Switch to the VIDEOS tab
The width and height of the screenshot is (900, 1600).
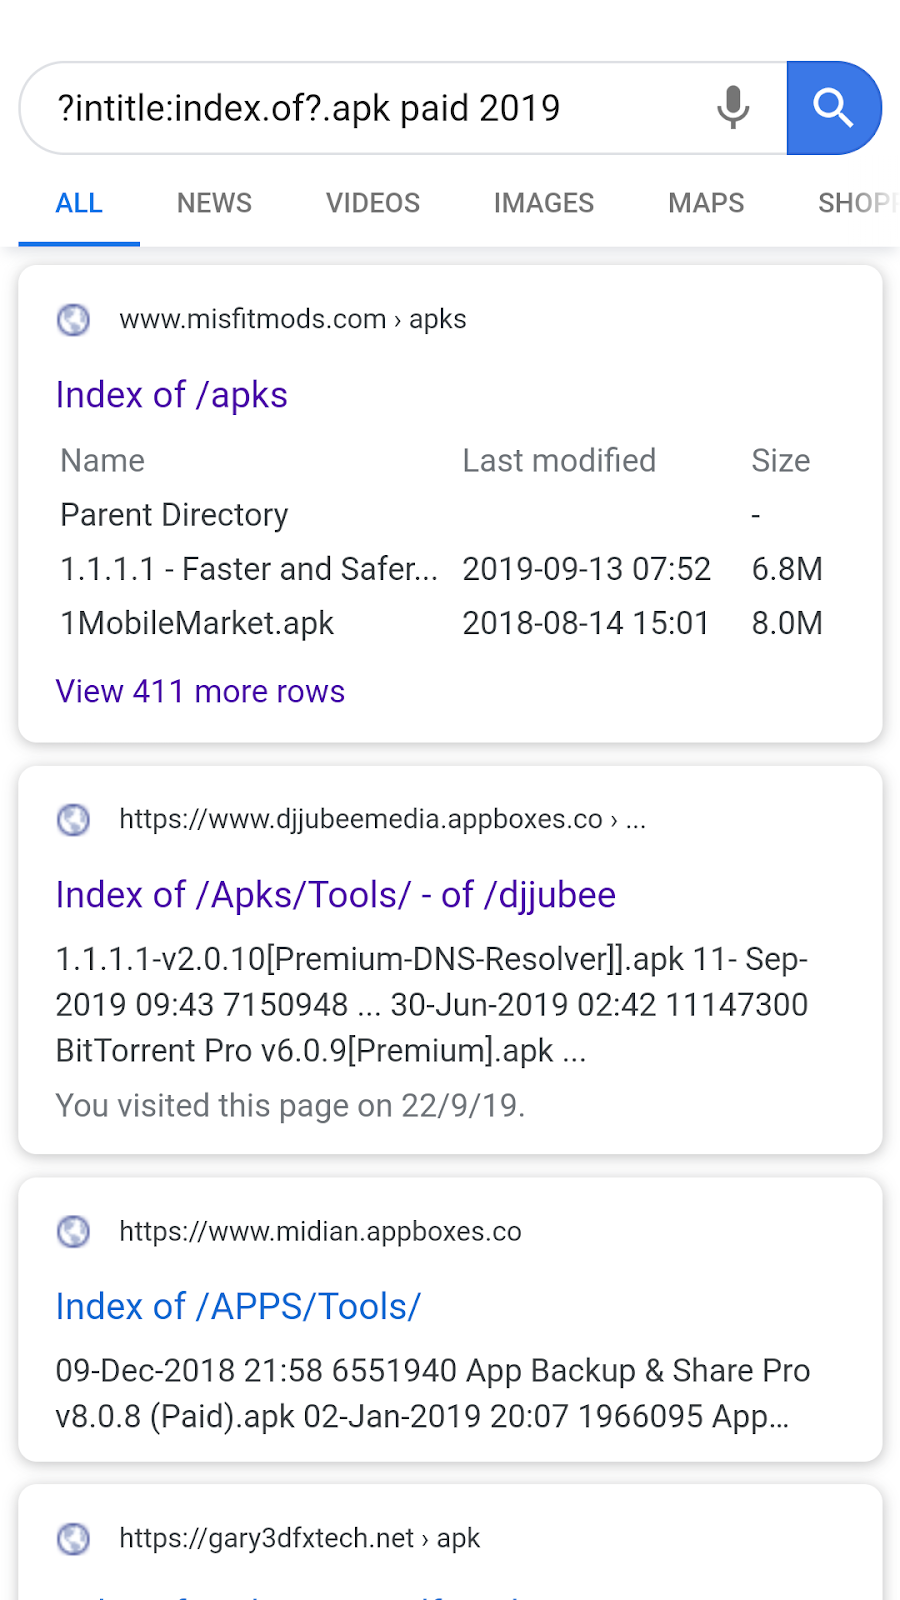coord(373,203)
